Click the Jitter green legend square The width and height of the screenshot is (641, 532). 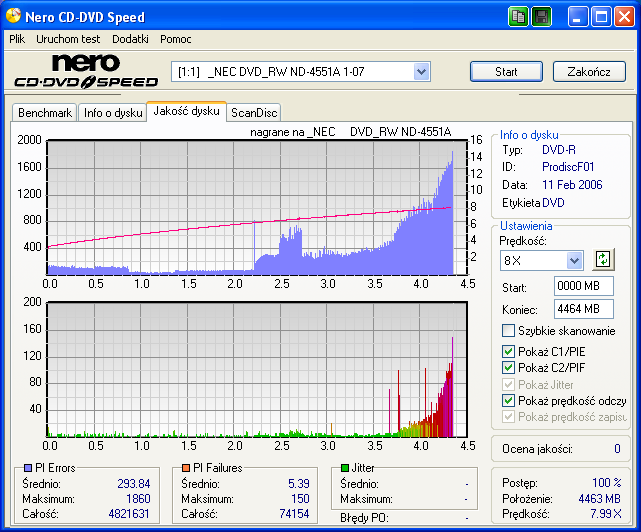tap(345, 468)
